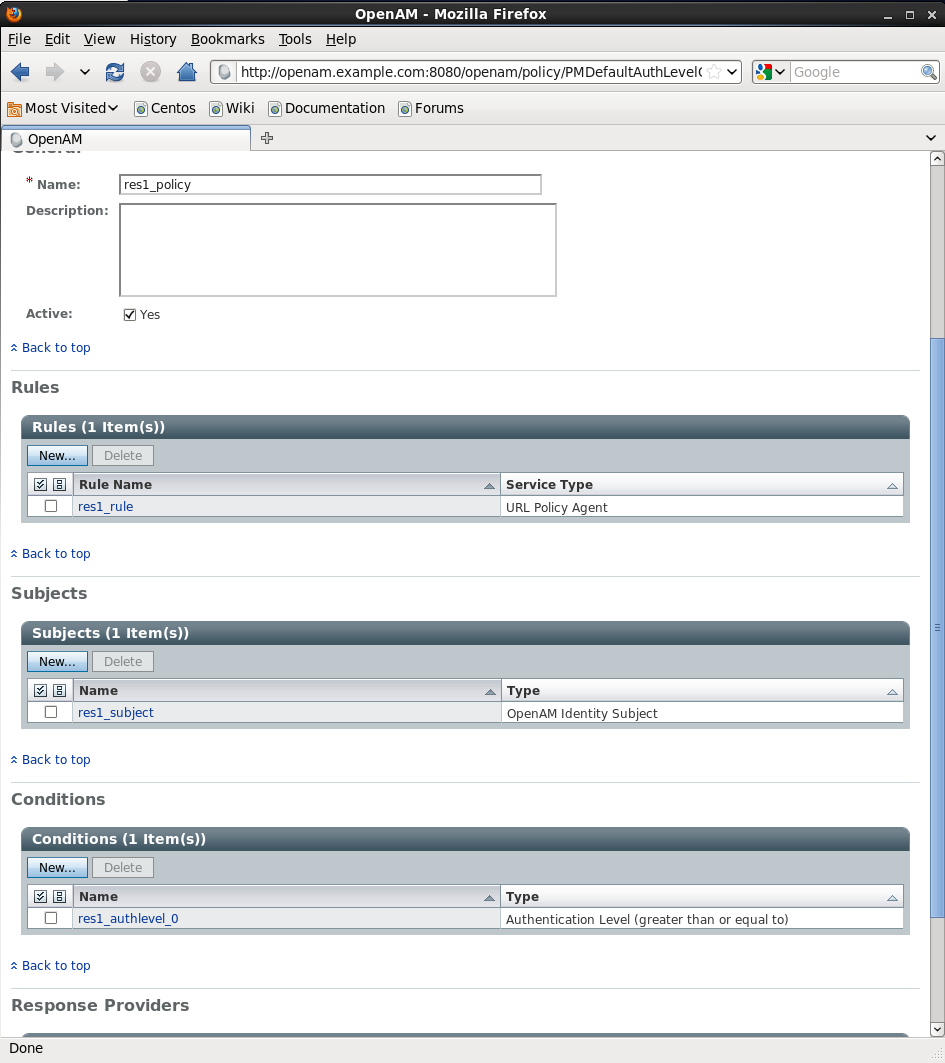Sort Subjects by Type column arrow
The height and width of the screenshot is (1063, 945).
[892, 691]
